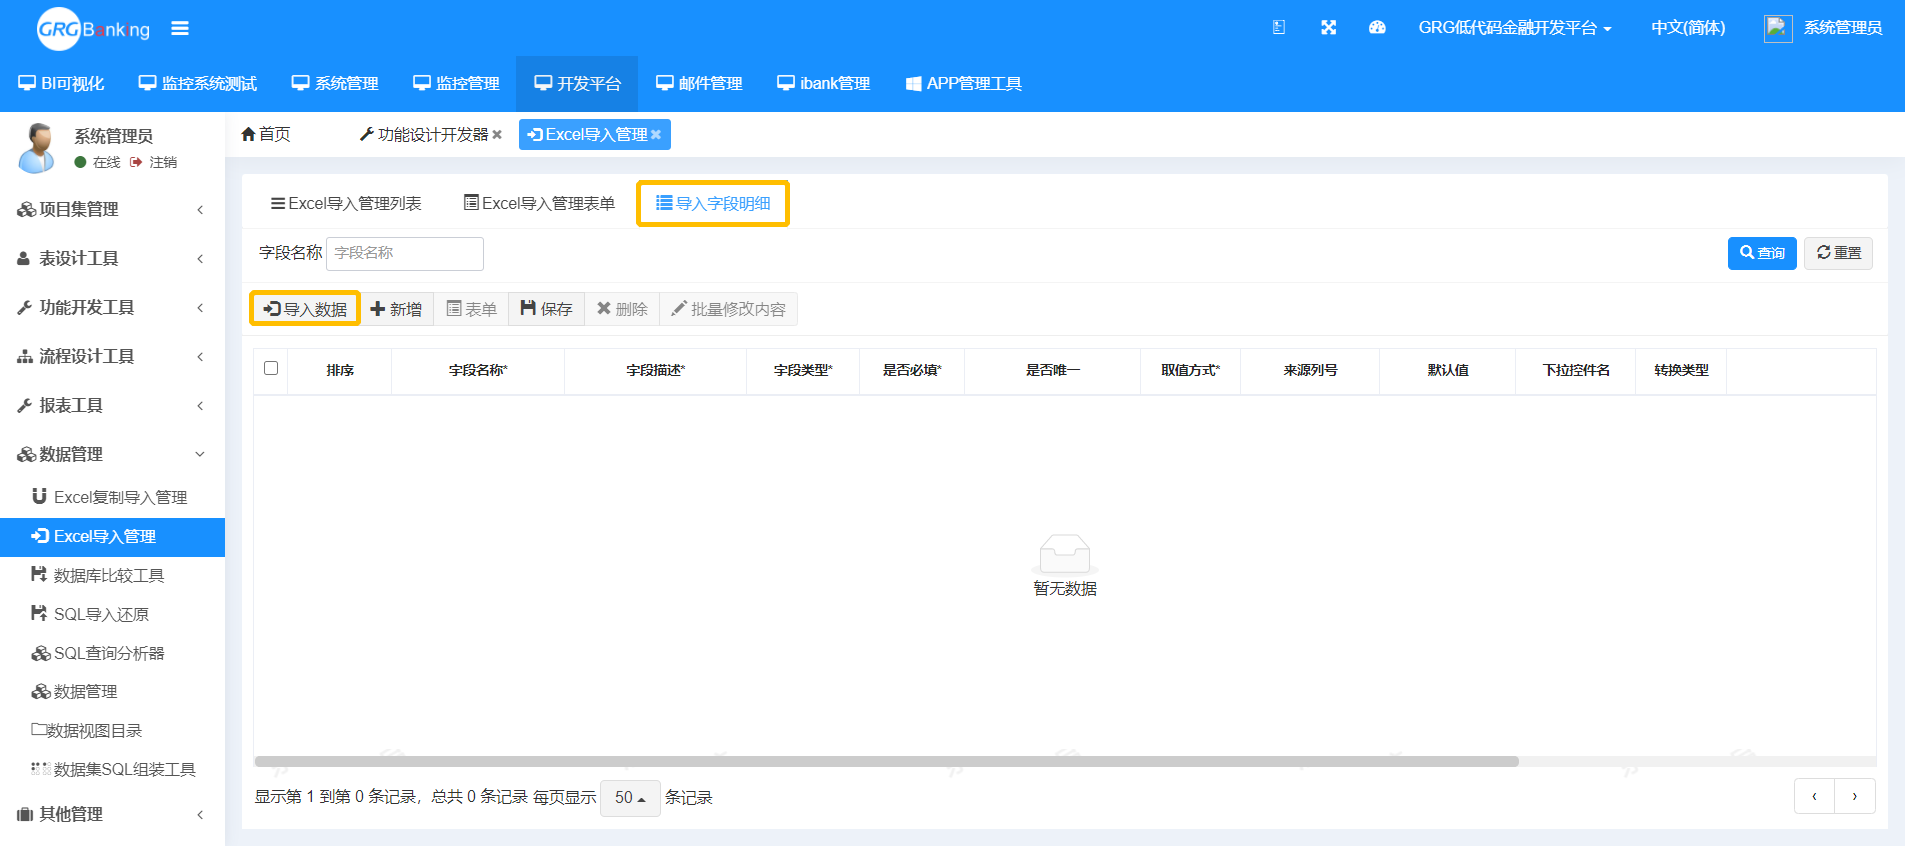Open 数据视图目录 in sidebar

(x=112, y=731)
